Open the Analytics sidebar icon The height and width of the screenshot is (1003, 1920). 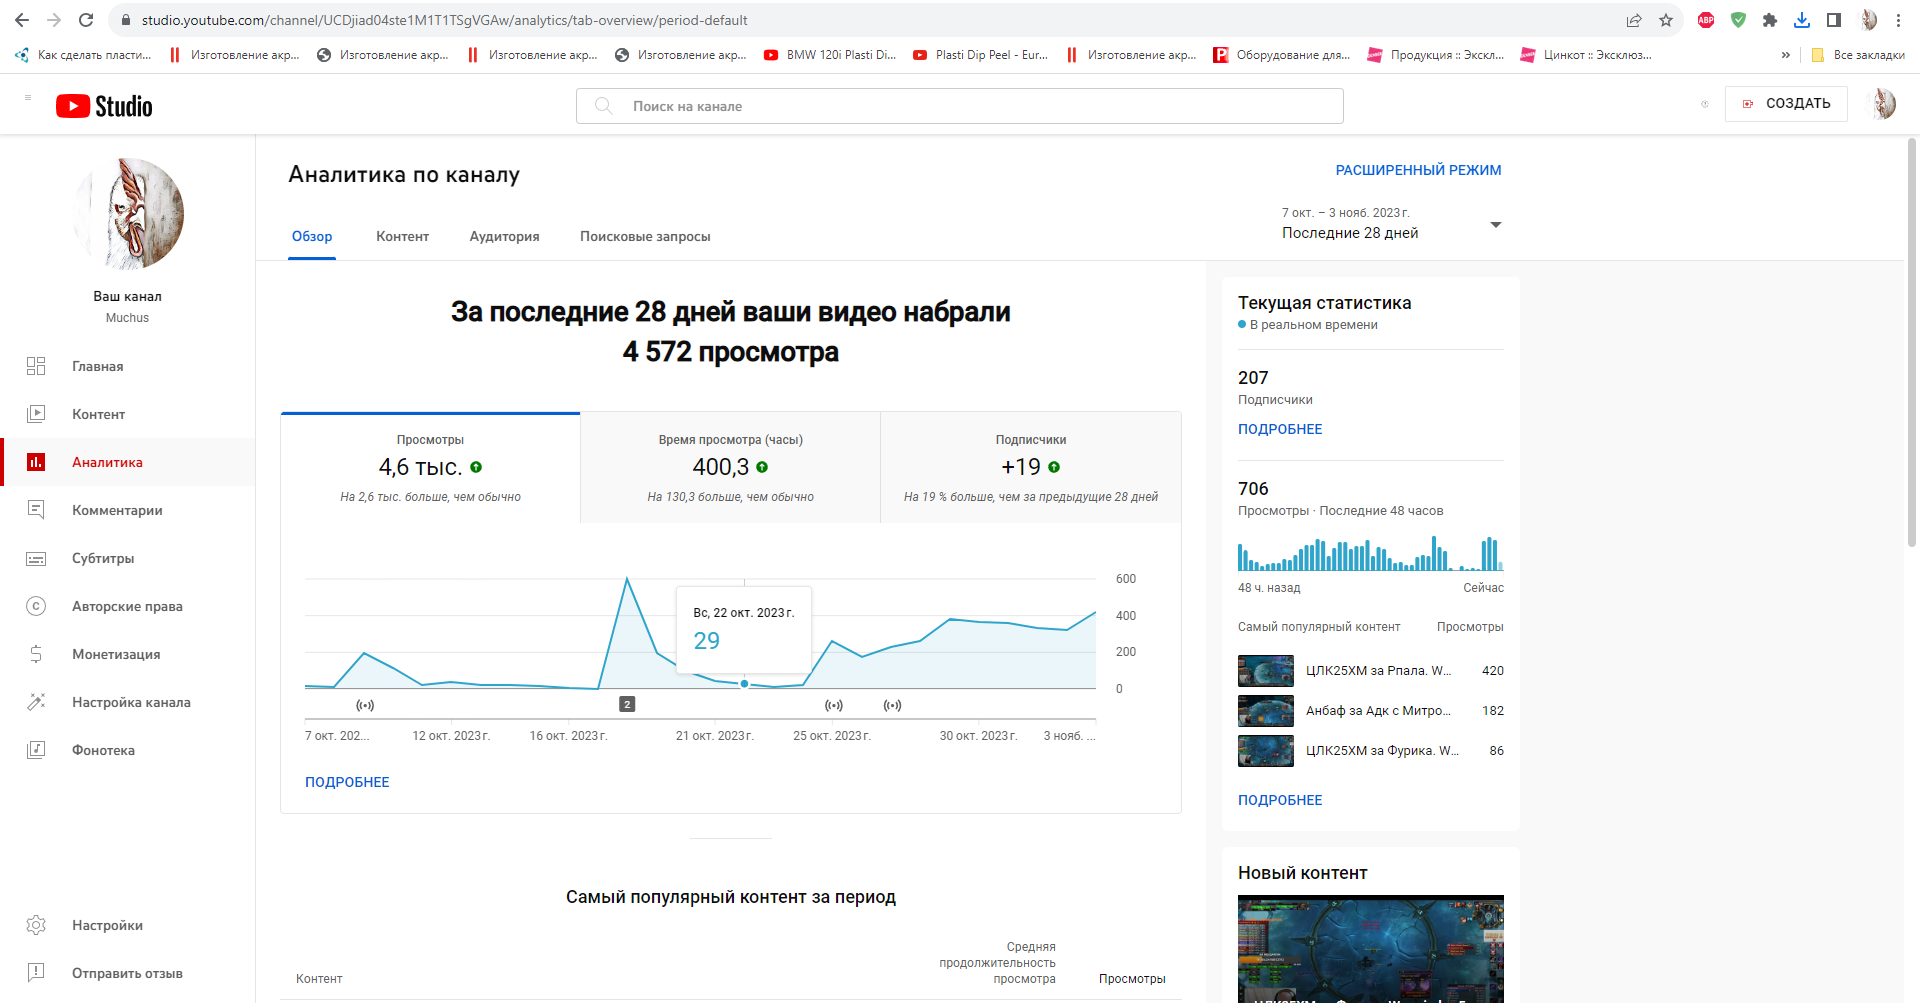pos(36,462)
